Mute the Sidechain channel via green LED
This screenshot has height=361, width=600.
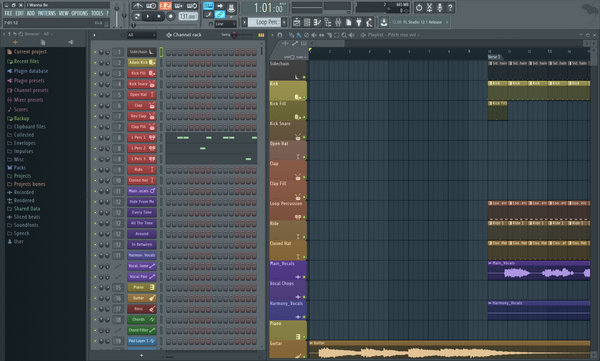[95, 52]
